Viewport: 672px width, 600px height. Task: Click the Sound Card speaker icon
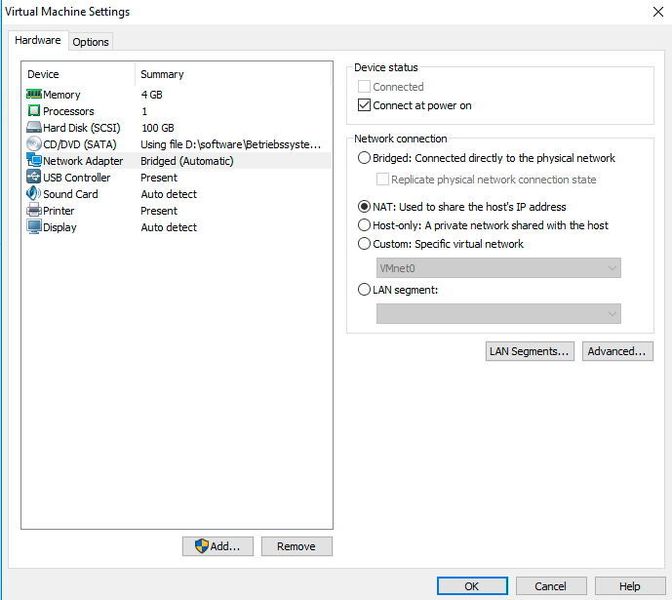34,193
